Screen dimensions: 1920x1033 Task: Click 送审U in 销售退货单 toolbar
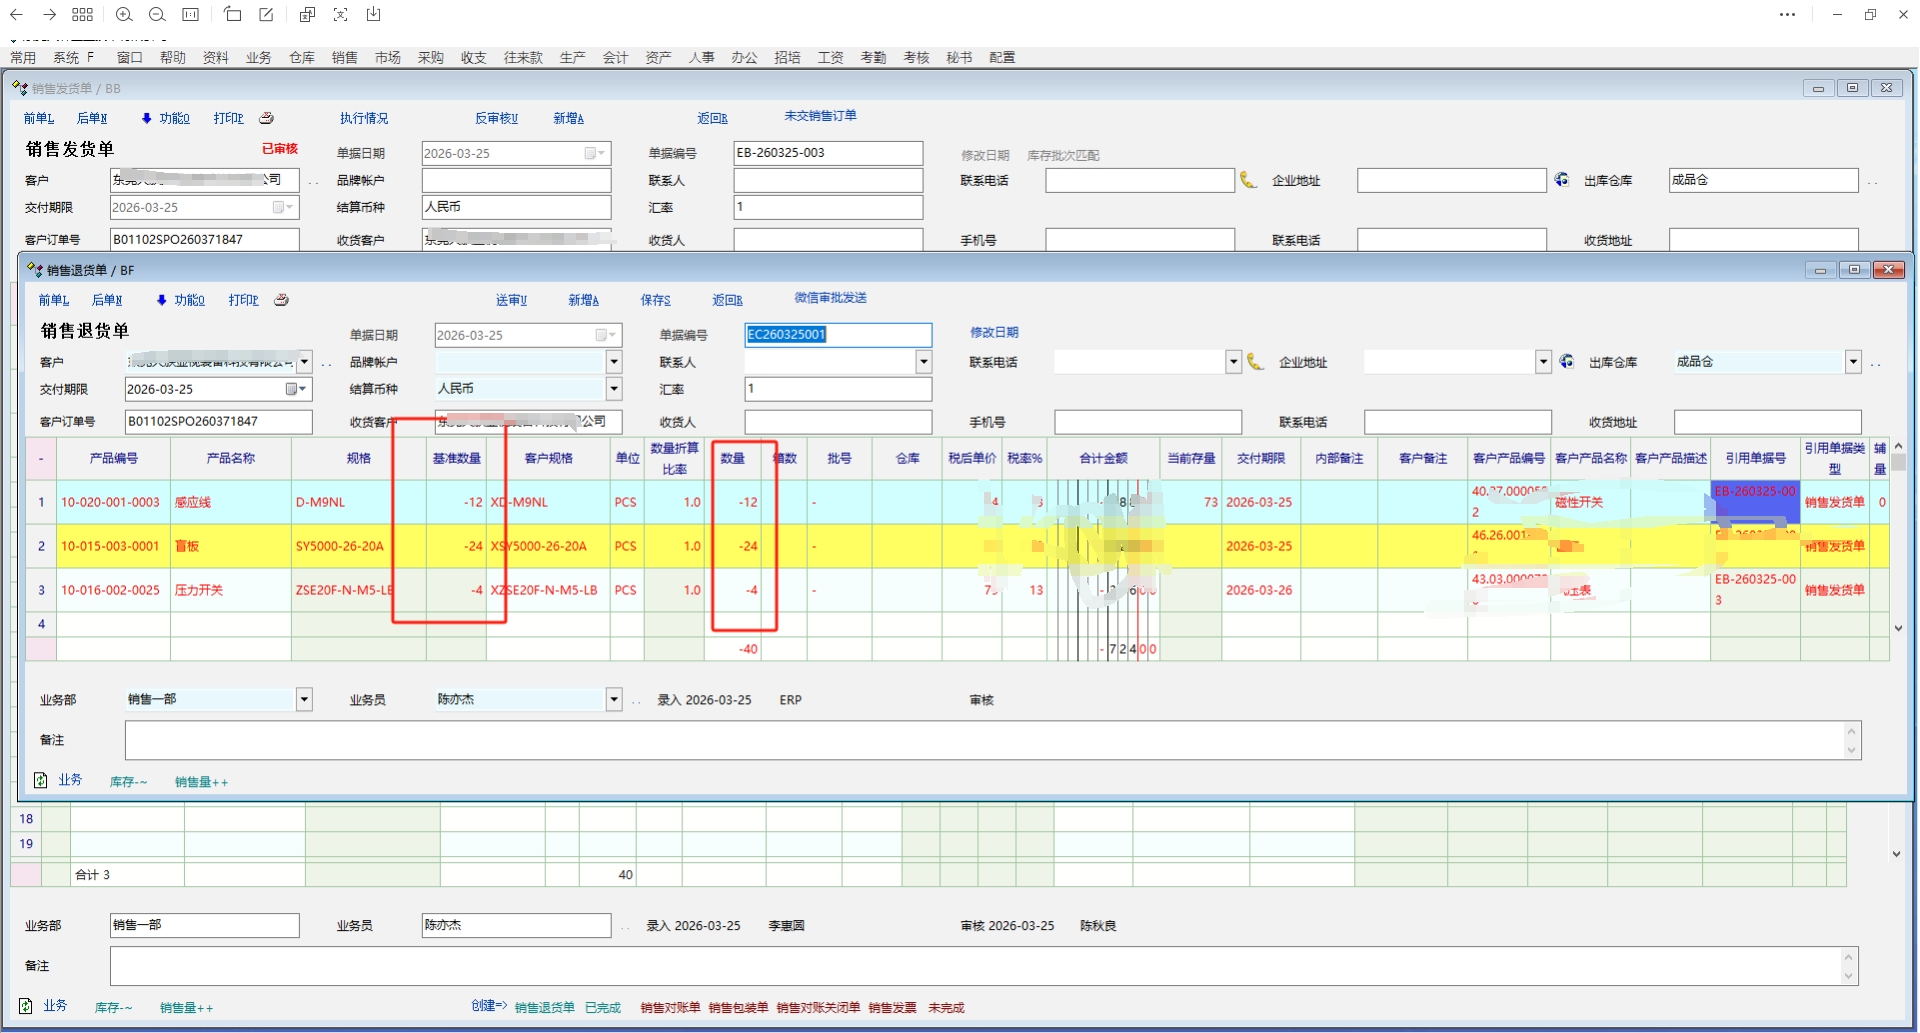point(511,300)
